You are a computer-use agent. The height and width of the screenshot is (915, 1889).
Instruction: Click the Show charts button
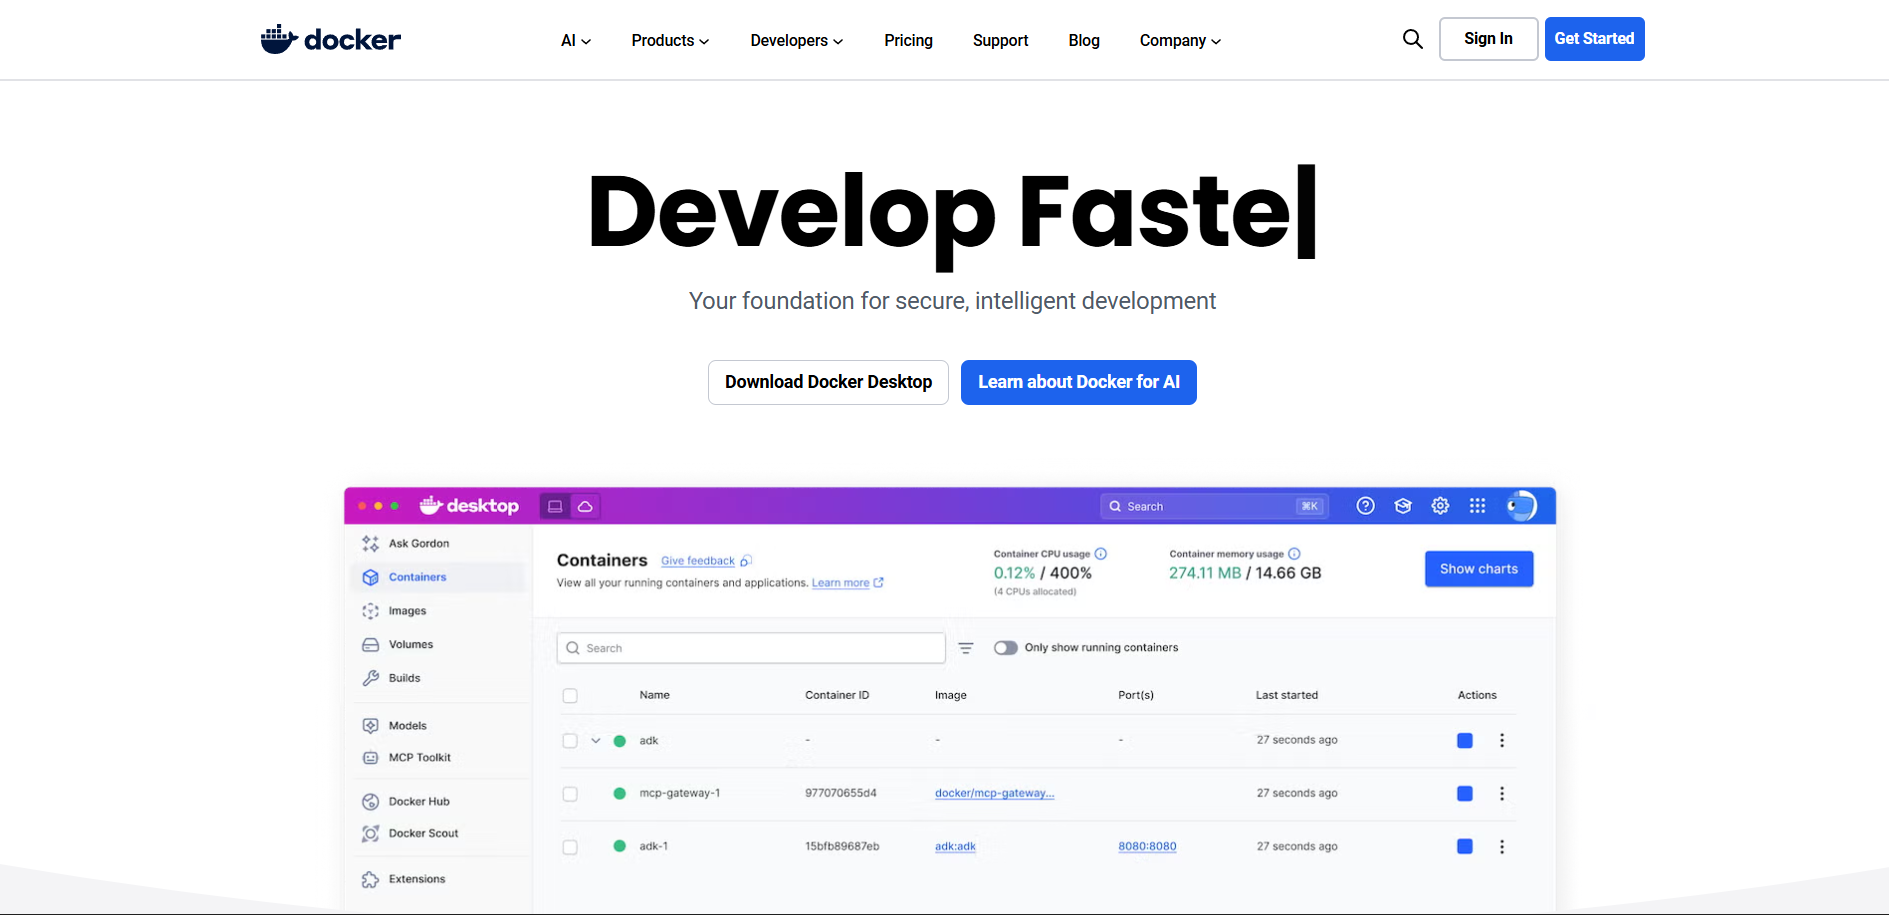[1479, 569]
